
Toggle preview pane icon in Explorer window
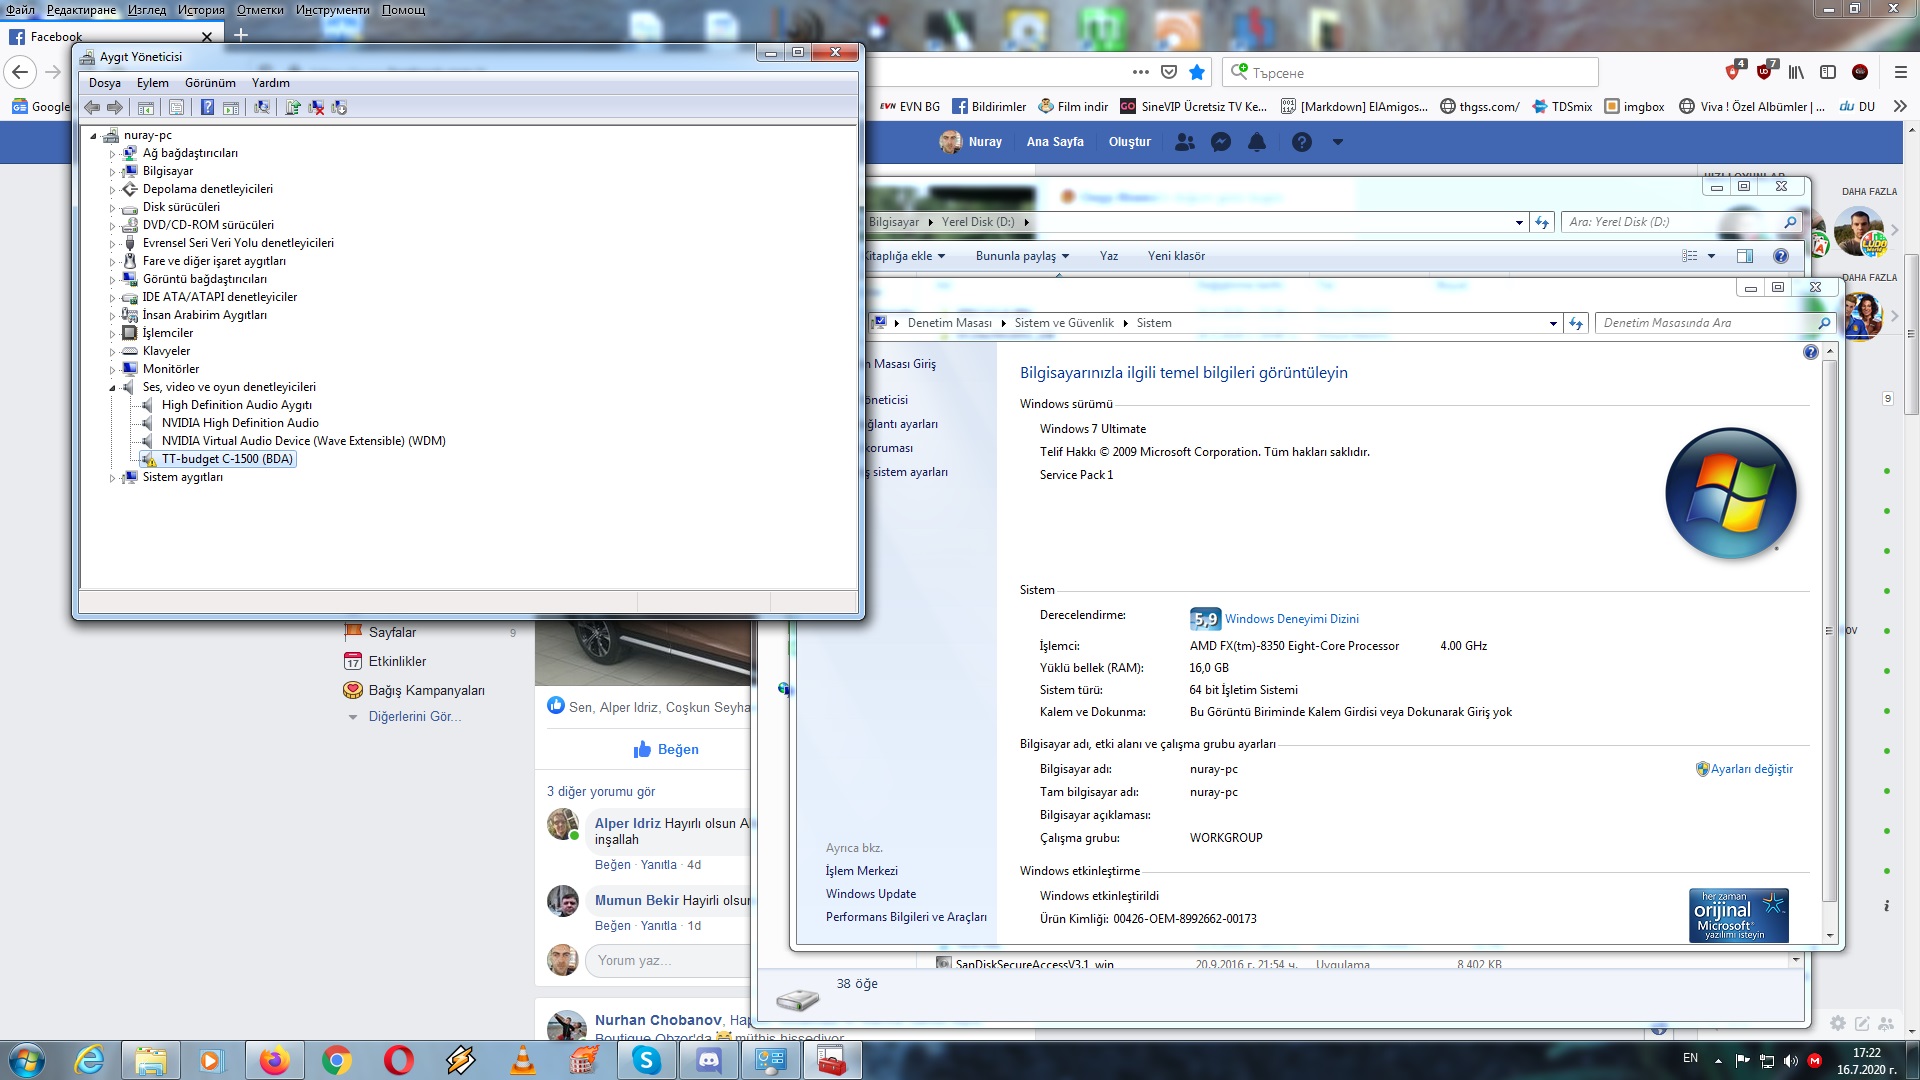[x=1745, y=256]
